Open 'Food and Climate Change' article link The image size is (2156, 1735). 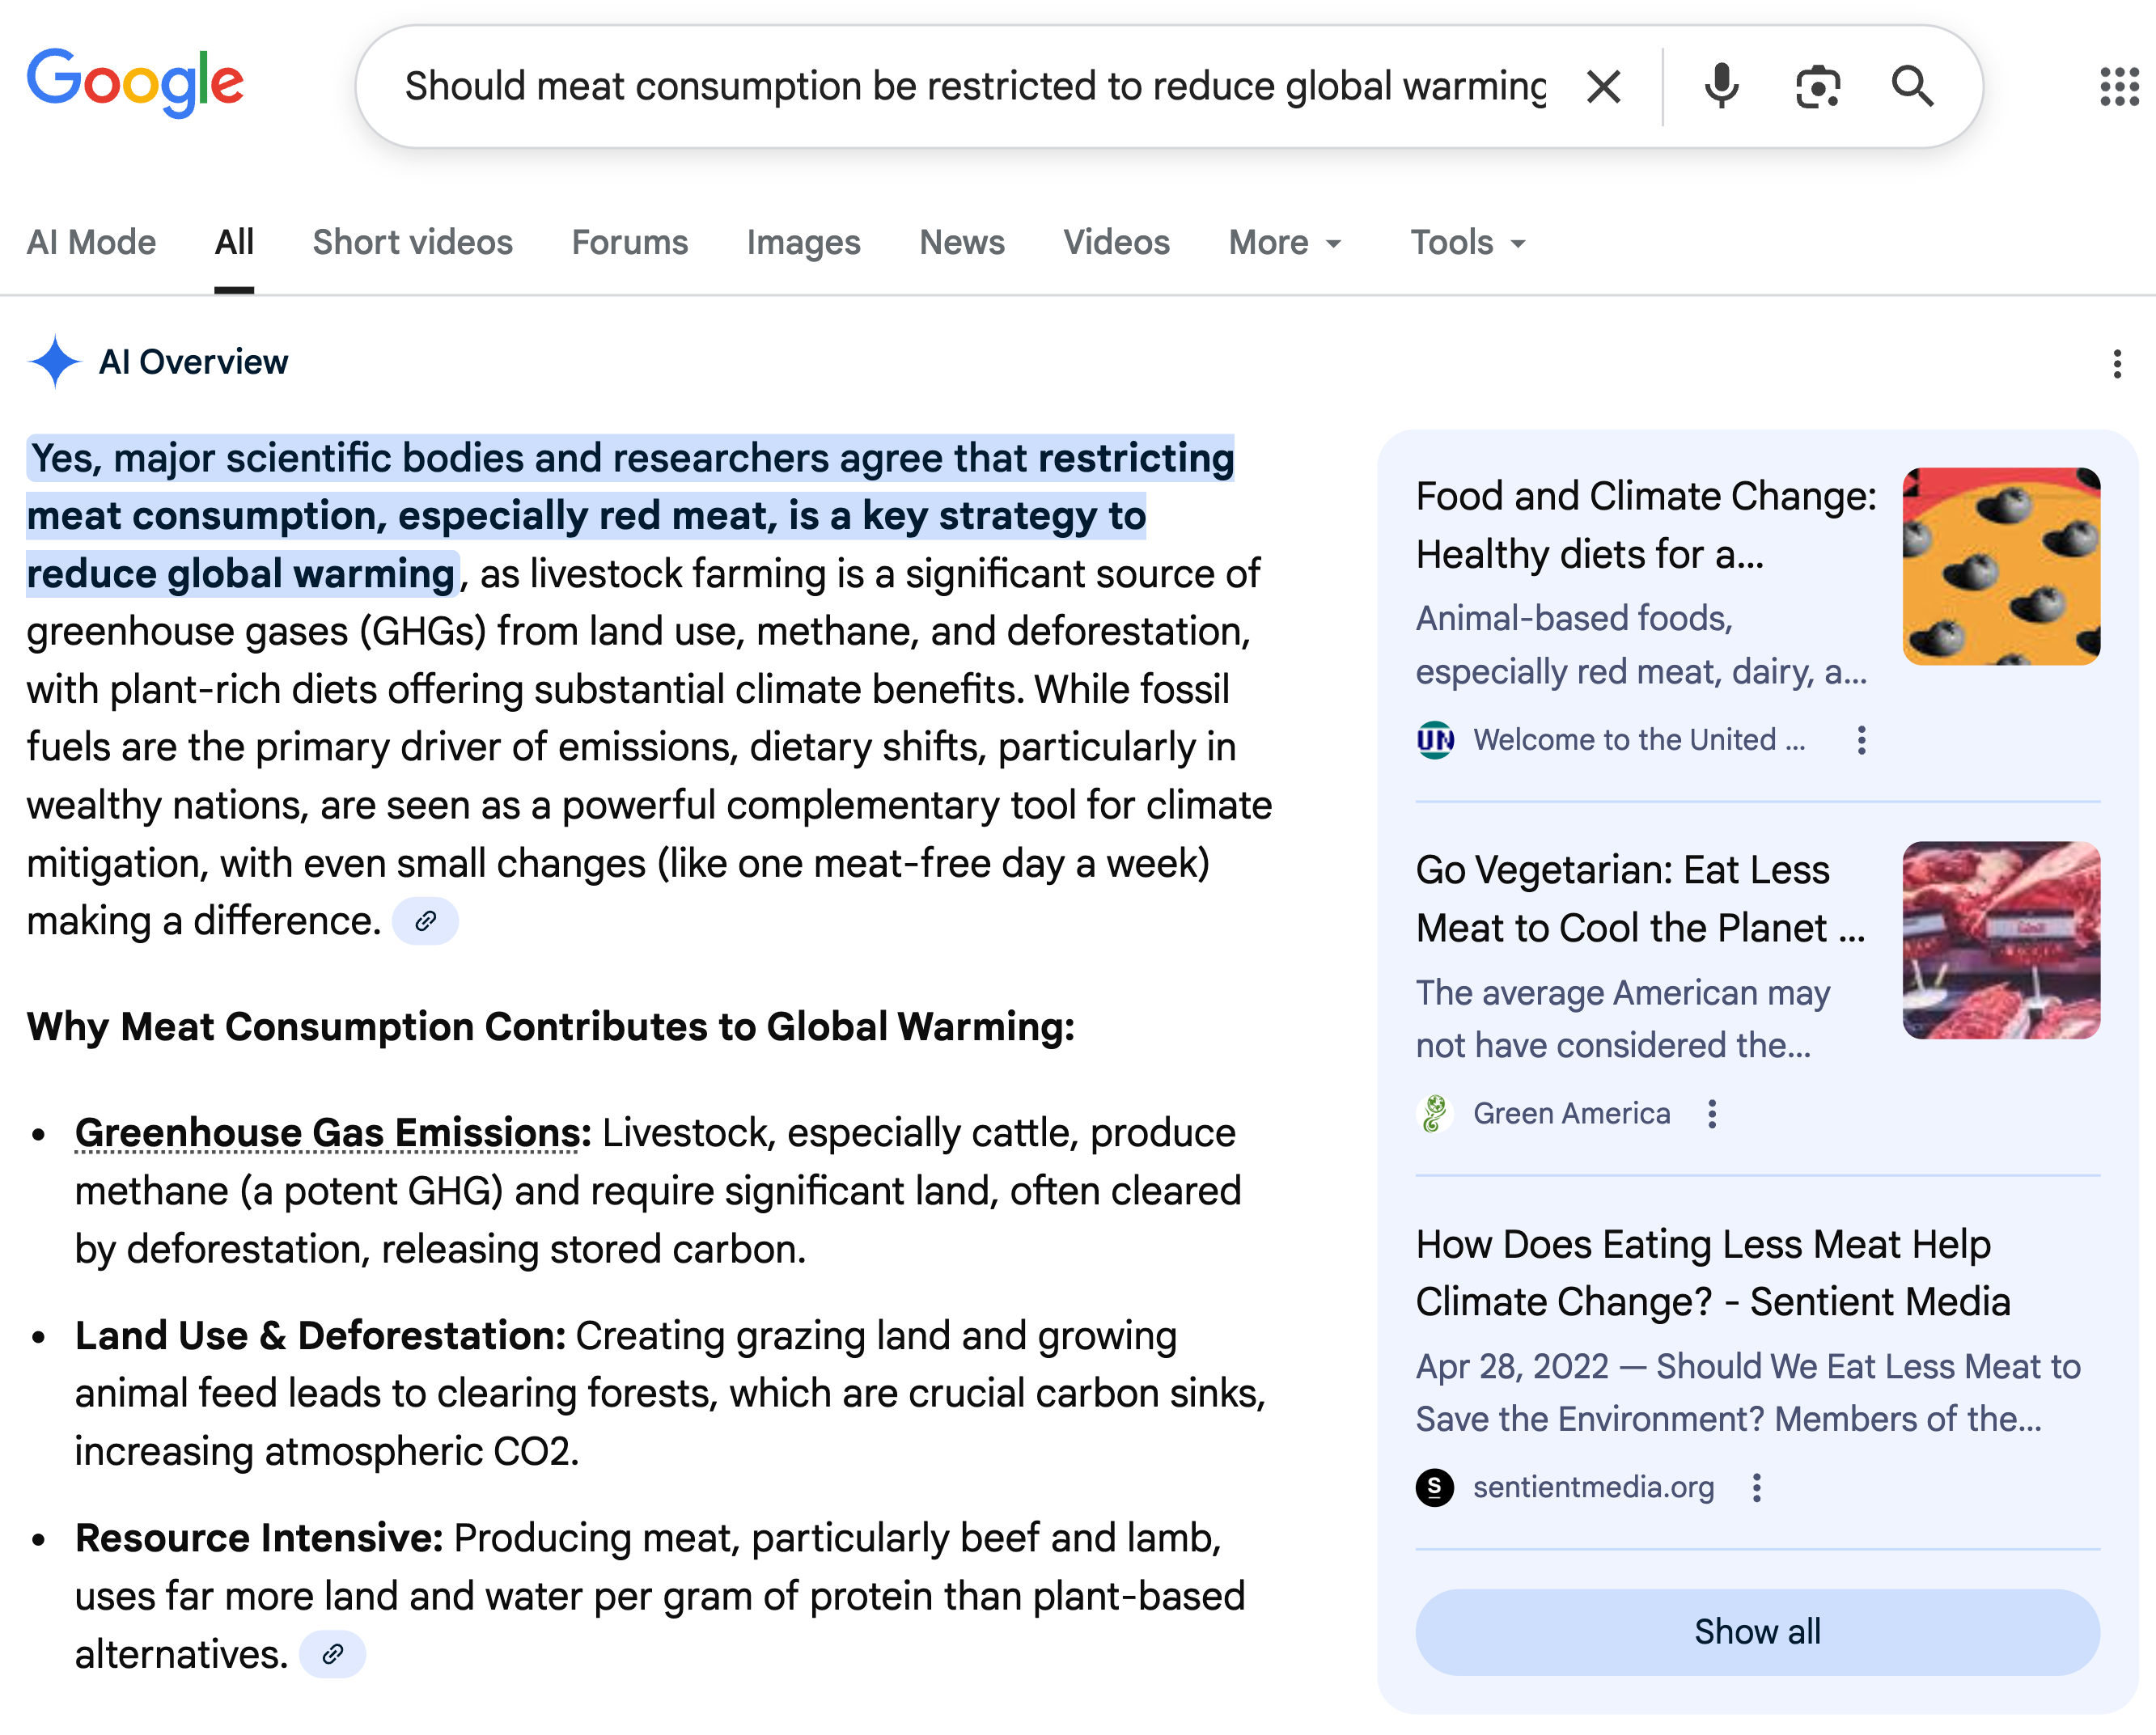click(x=1646, y=525)
